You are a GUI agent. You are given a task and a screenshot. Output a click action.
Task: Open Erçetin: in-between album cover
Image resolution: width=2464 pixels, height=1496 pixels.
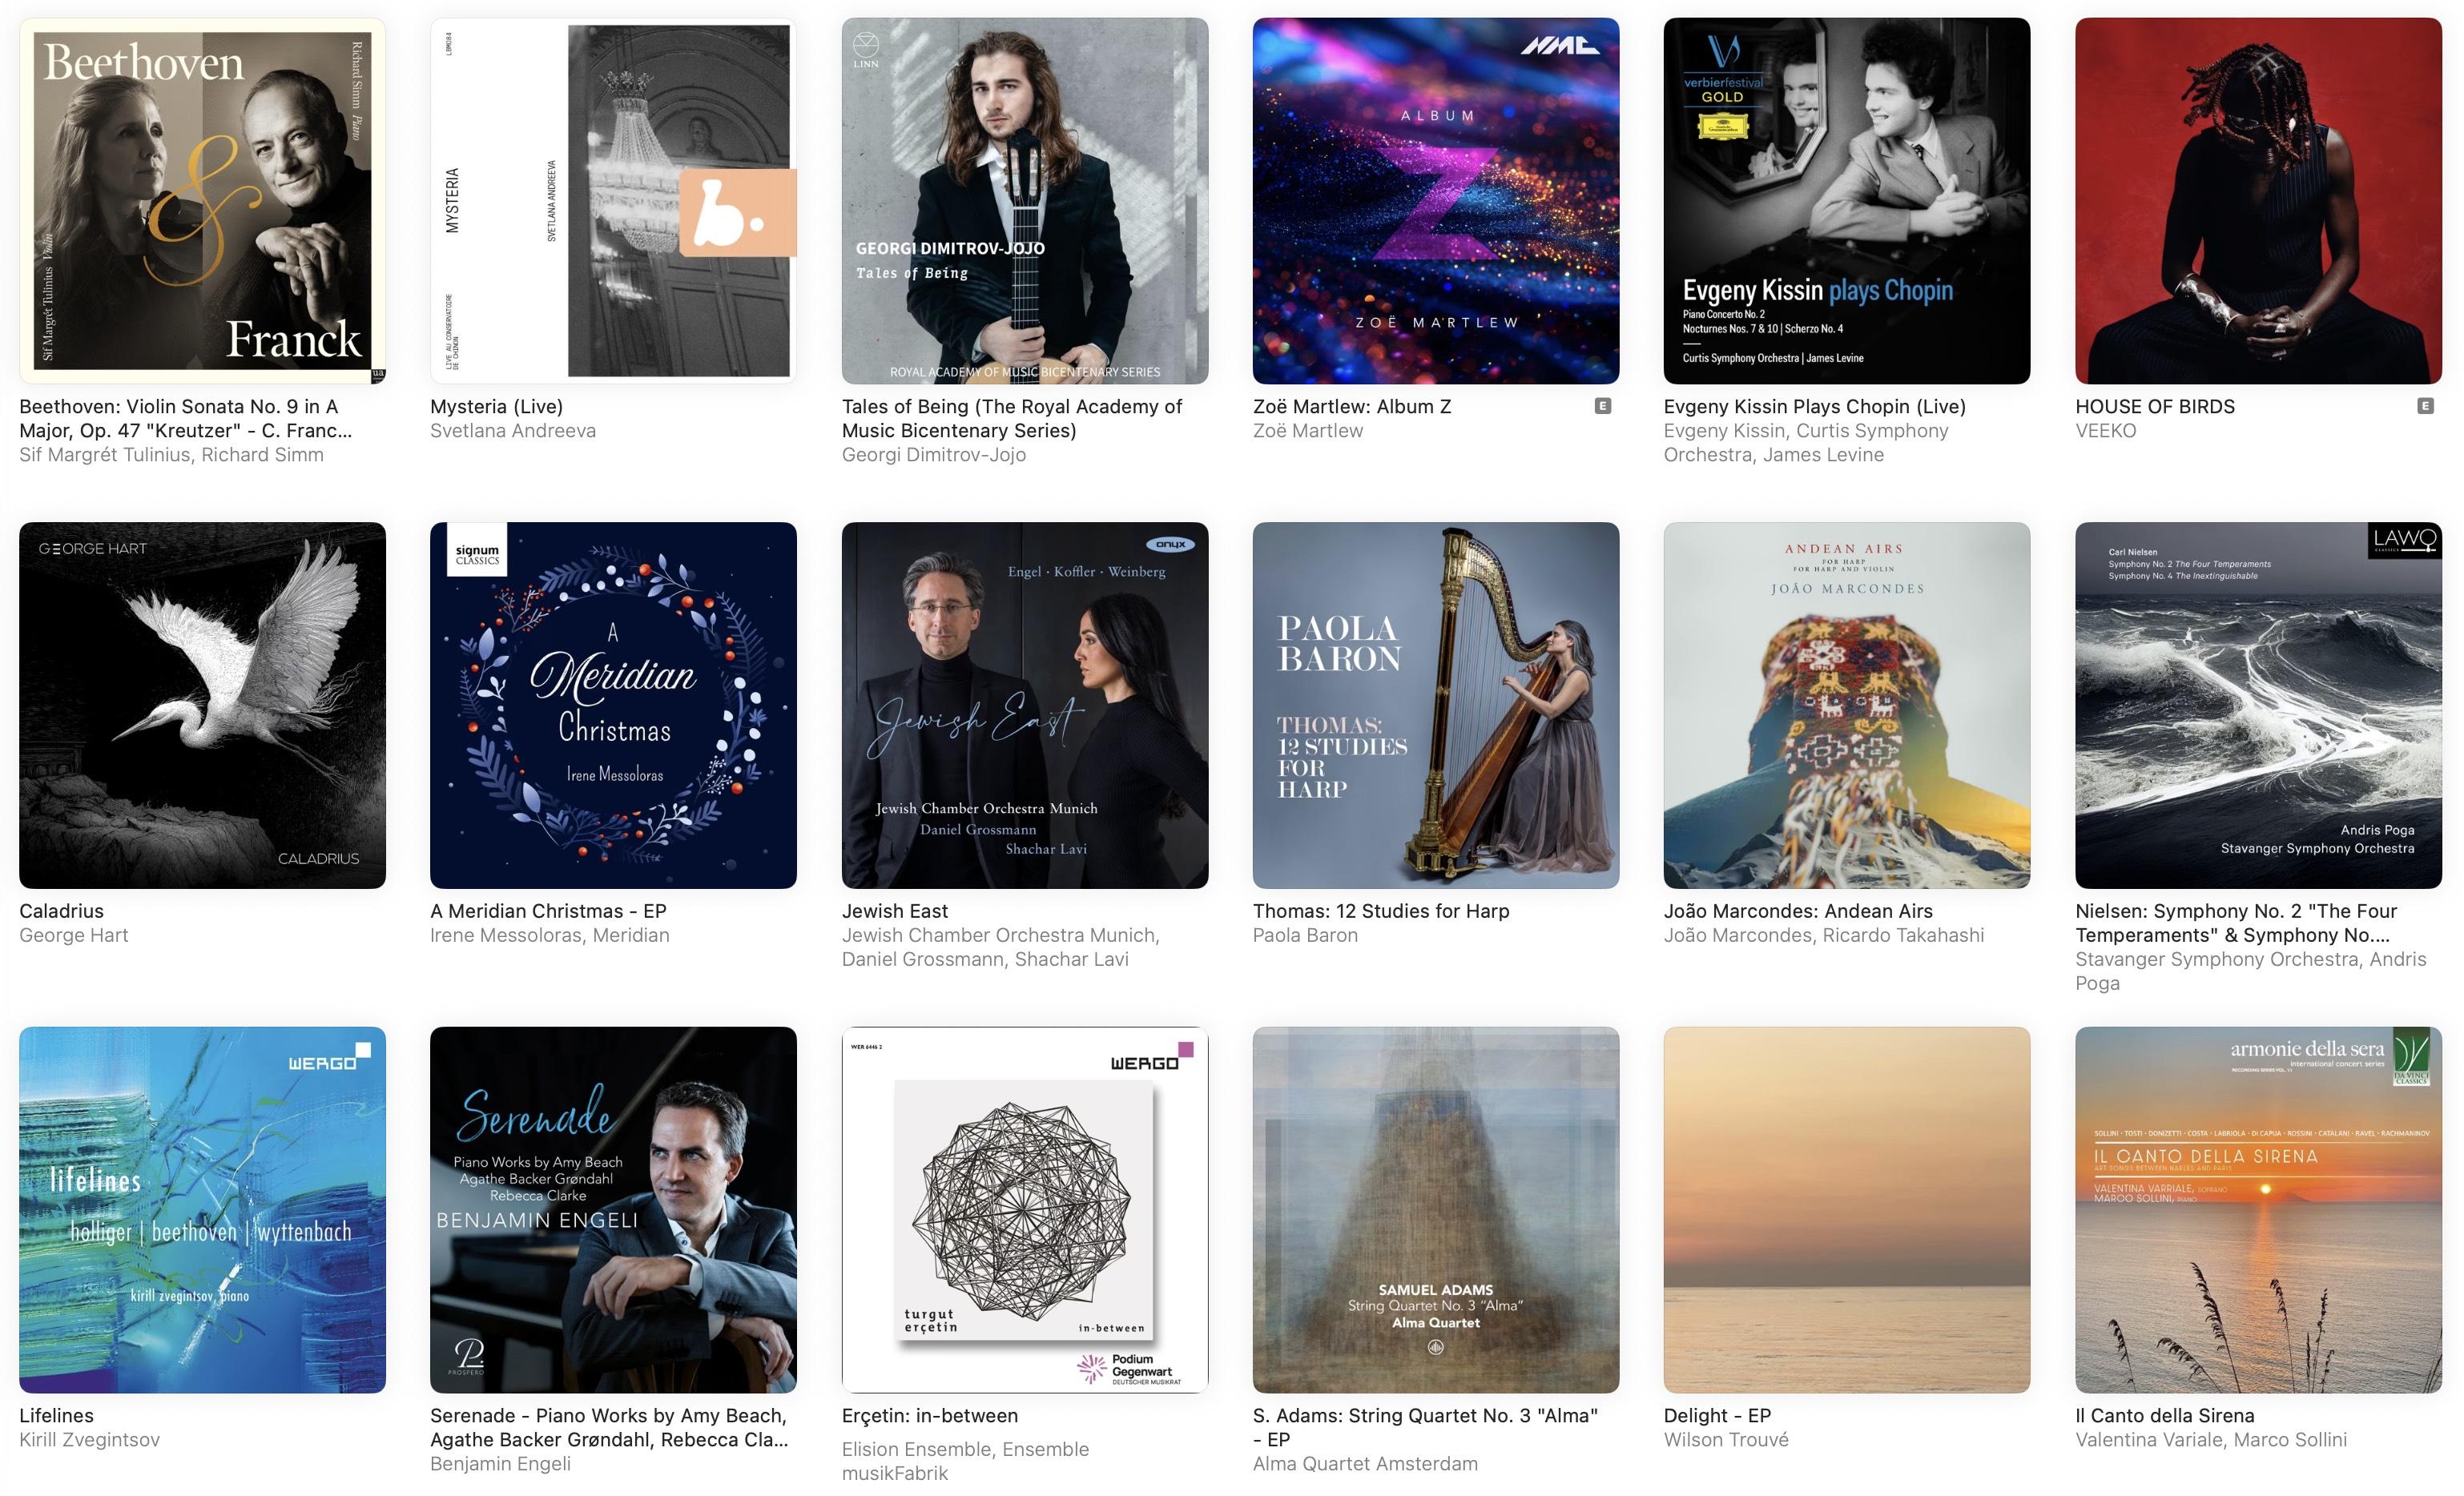tap(1025, 1209)
